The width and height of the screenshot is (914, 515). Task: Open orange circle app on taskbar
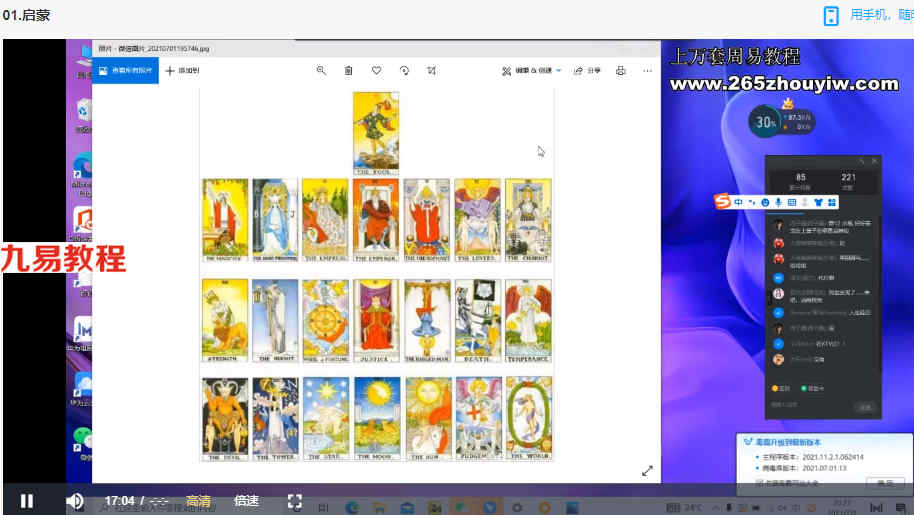tap(544, 507)
